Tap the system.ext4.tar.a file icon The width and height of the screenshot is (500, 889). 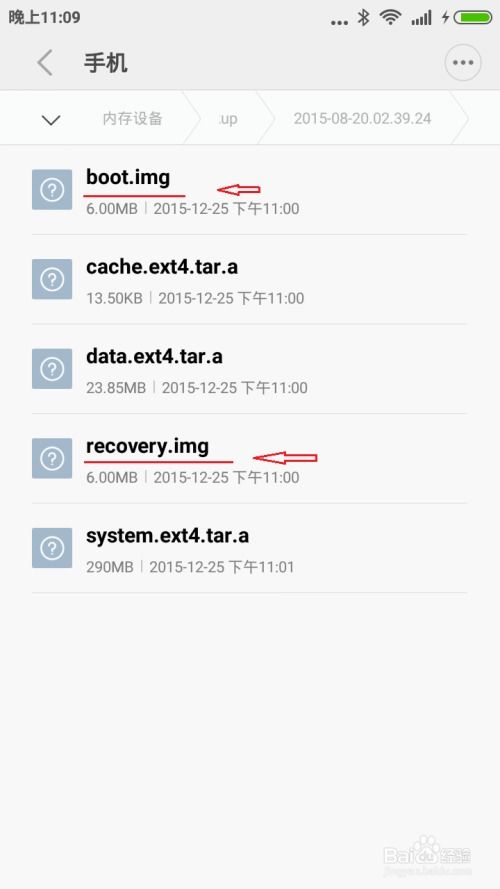[x=52, y=548]
